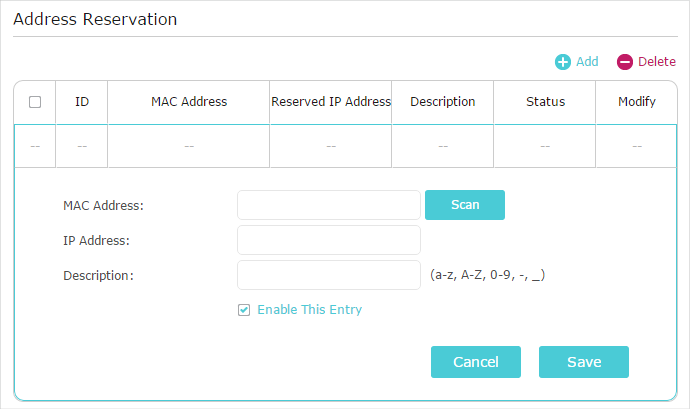This screenshot has height=409, width=690.
Task: Click the Modify column header
Action: point(637,102)
